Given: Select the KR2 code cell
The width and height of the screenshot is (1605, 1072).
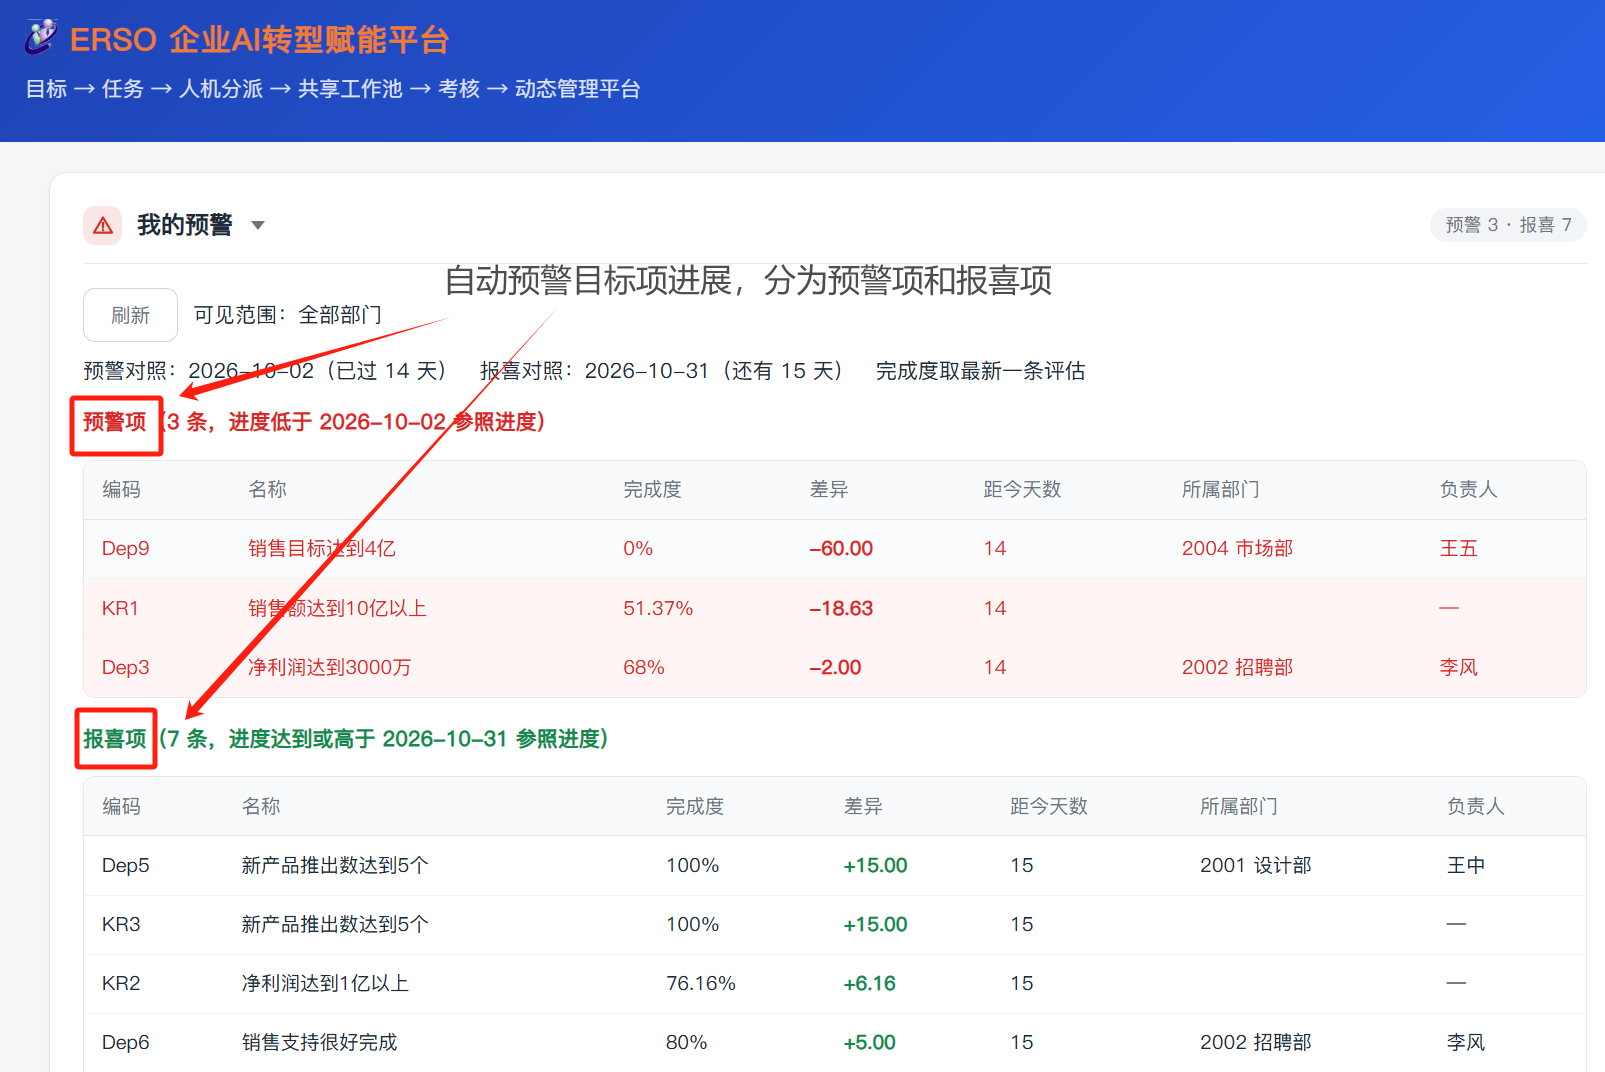Looking at the screenshot, I should pos(121,983).
